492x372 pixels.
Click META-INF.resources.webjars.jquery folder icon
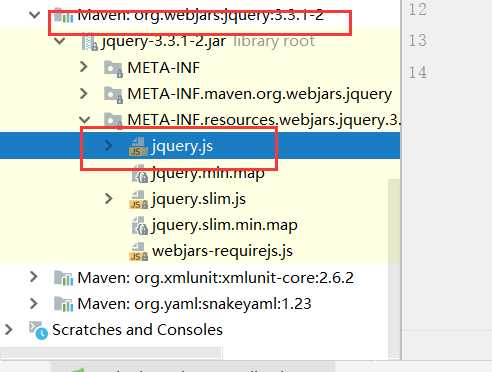(113, 120)
